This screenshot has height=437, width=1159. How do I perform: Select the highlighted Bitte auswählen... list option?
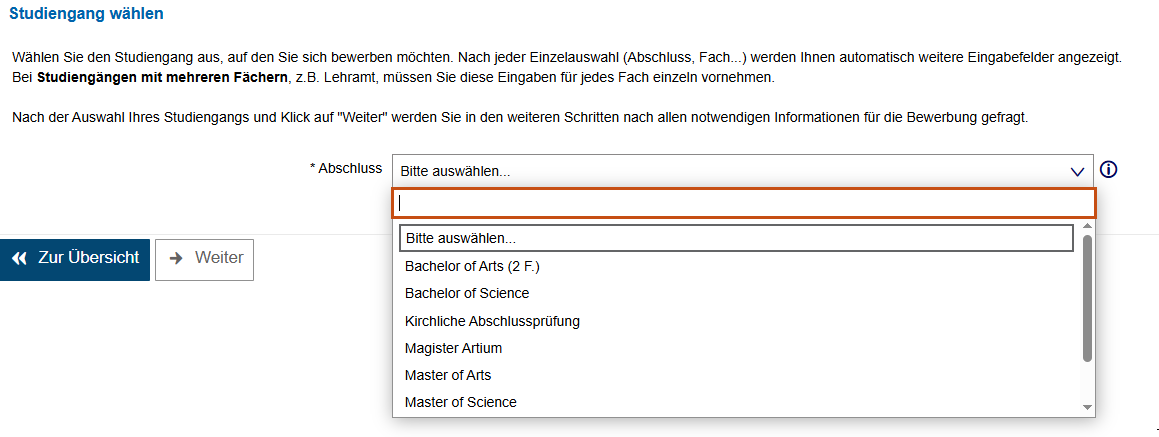(x=736, y=238)
